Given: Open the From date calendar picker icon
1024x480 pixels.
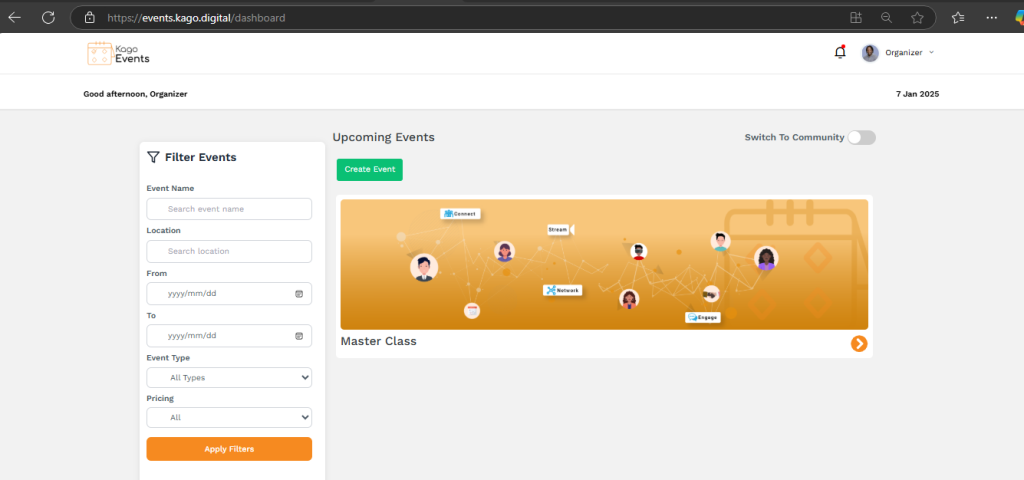Looking at the screenshot, I should pyautogui.click(x=299, y=294).
